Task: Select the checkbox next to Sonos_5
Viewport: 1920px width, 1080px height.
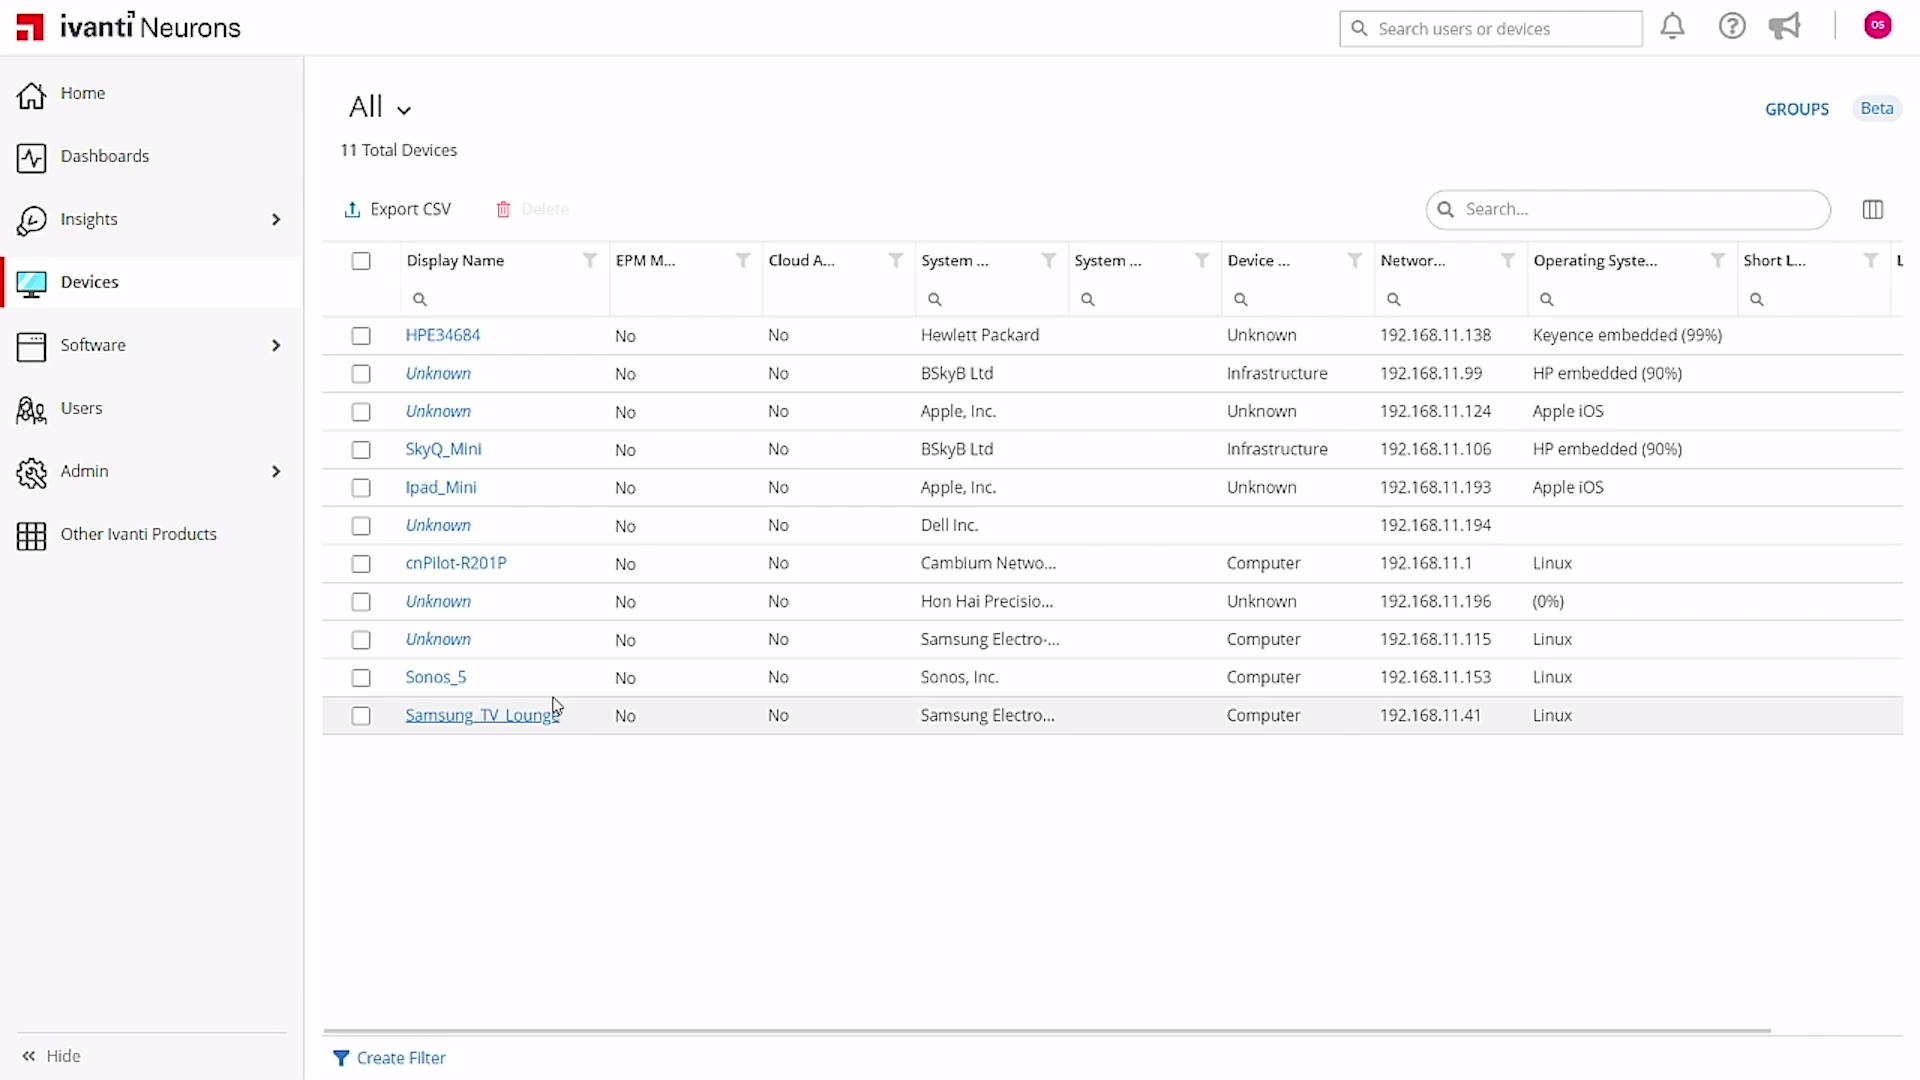Action: [361, 678]
